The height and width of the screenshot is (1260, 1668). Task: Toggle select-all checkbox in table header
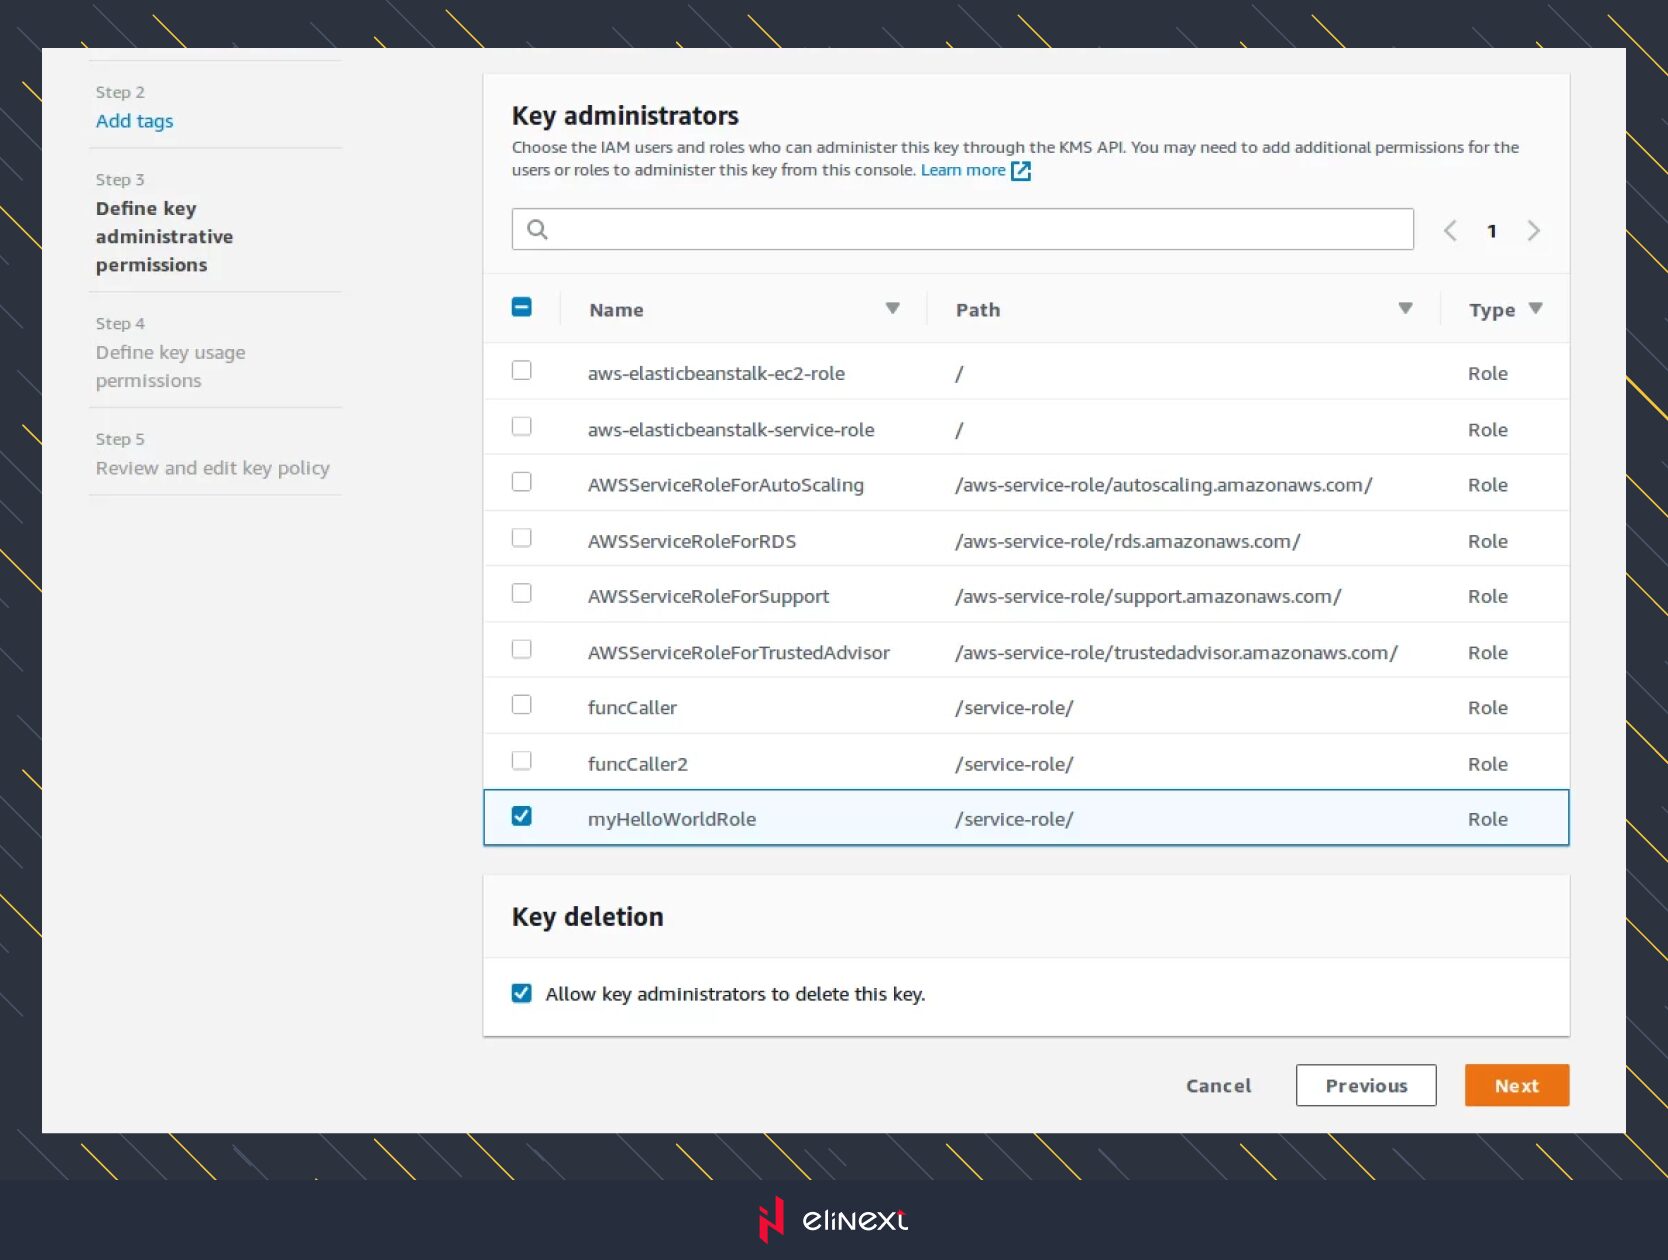522,308
